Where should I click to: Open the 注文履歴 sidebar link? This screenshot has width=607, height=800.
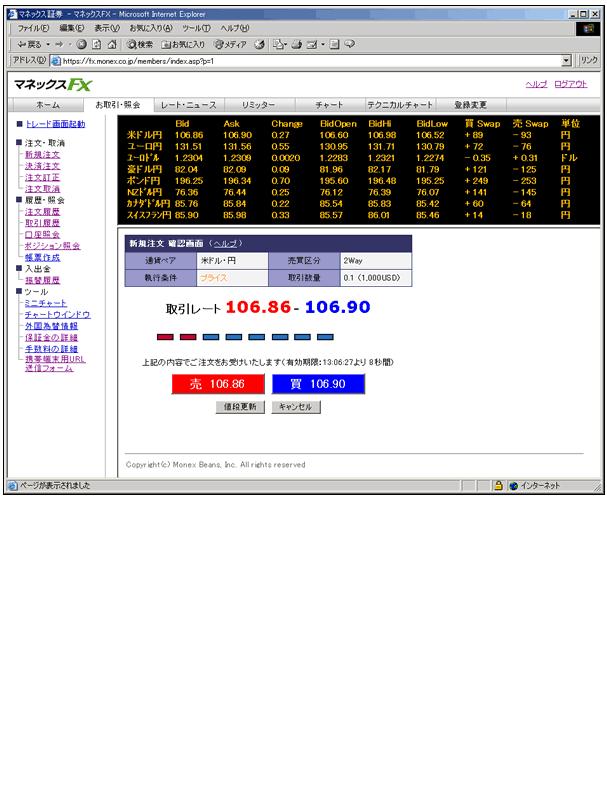pos(42,212)
